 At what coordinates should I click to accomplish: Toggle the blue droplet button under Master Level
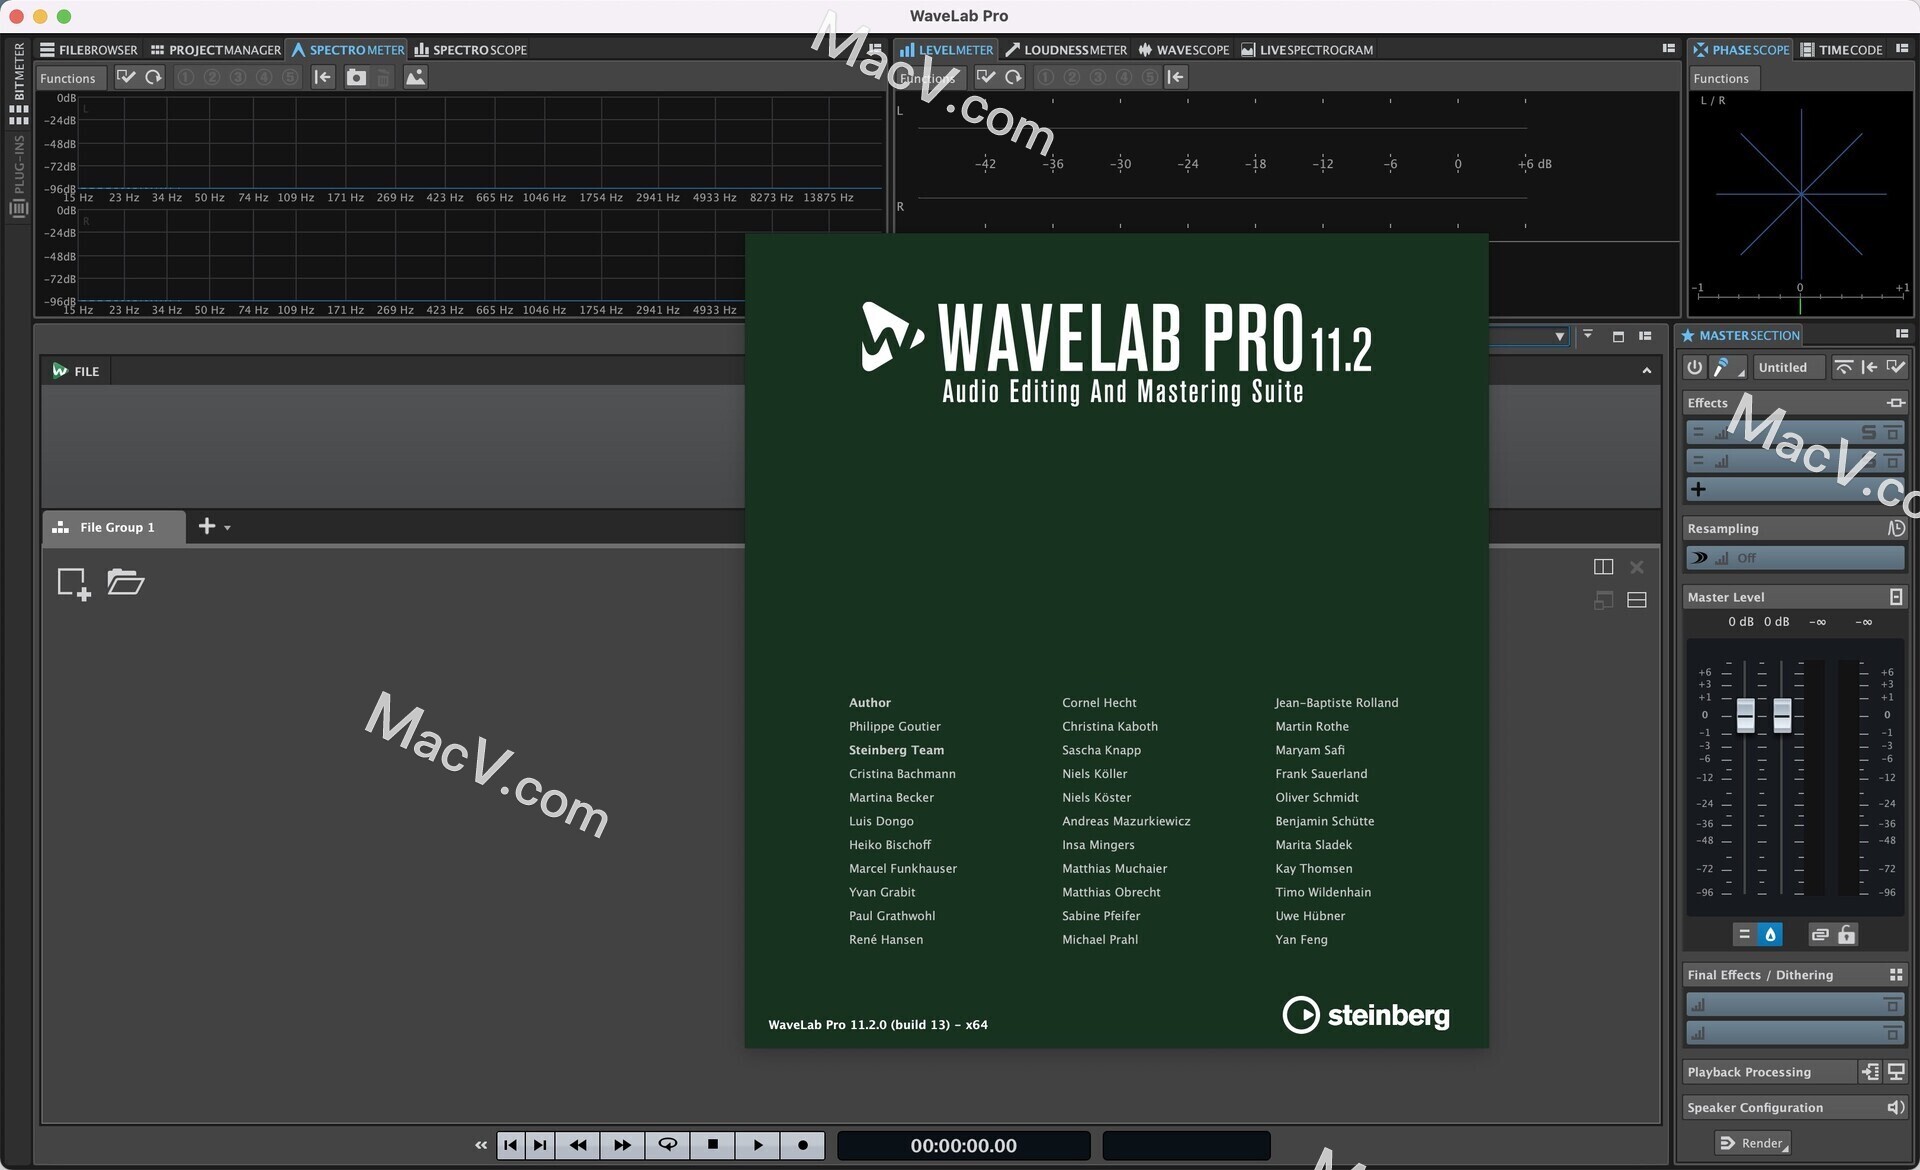(x=1770, y=934)
